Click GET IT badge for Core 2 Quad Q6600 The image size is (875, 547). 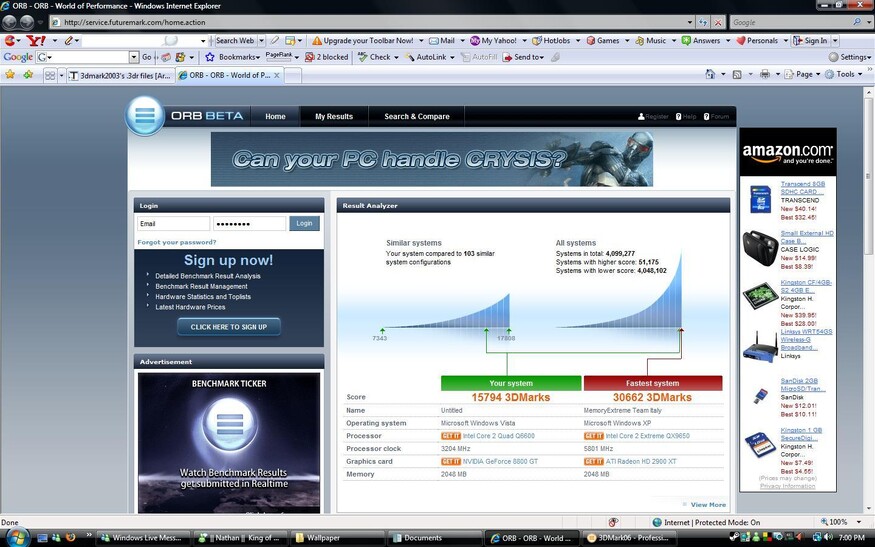click(x=451, y=436)
